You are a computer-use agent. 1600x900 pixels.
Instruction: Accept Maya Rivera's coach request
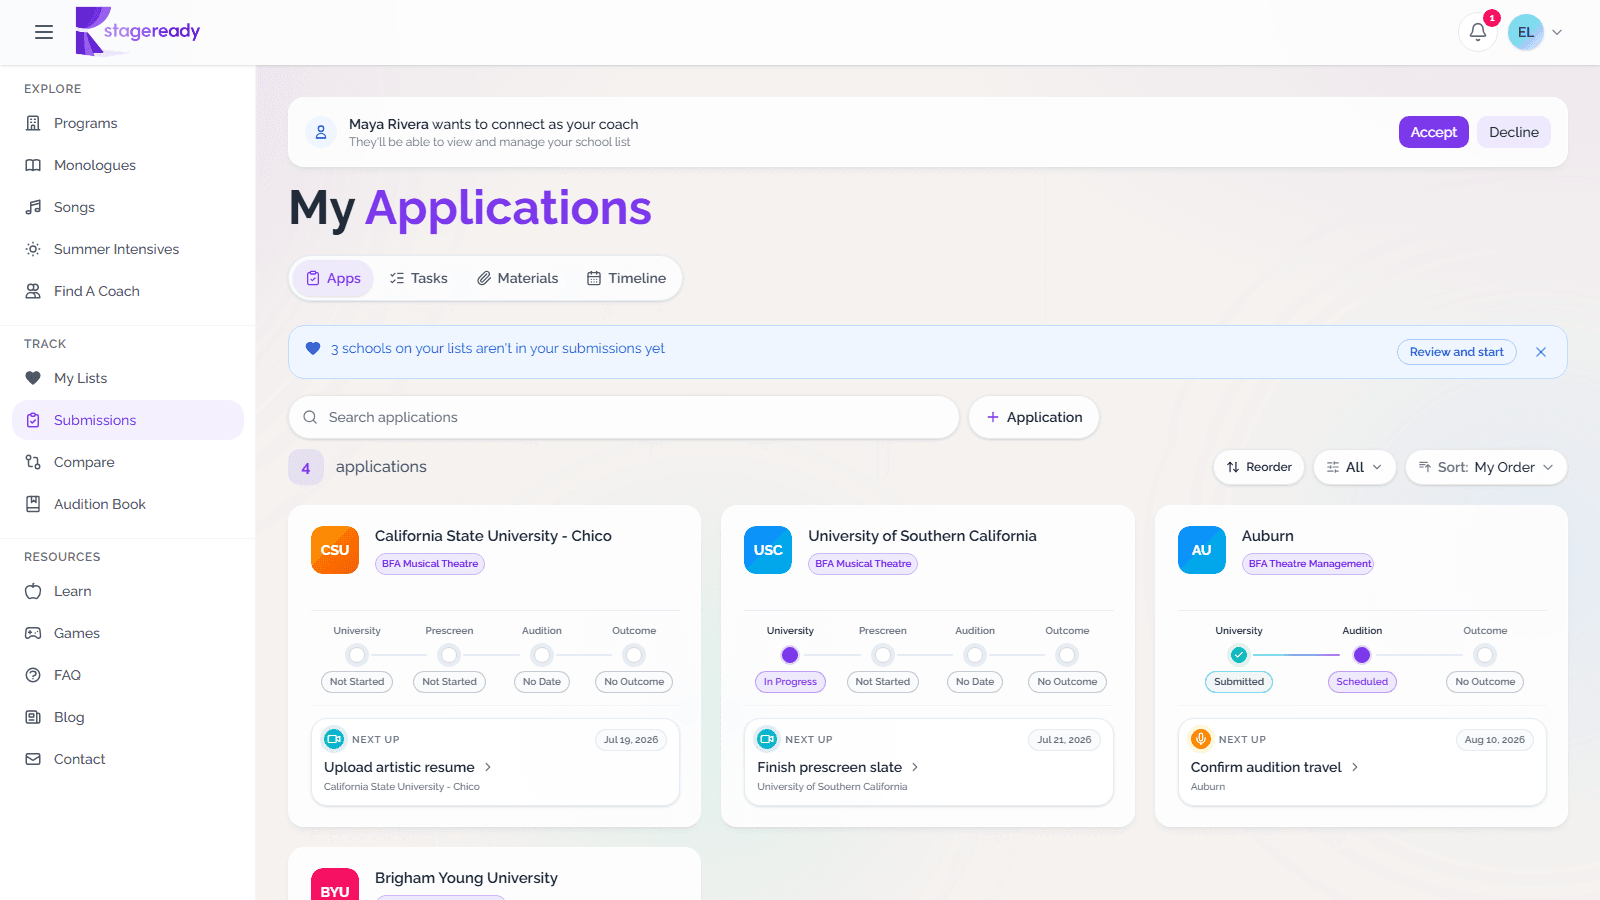1433,132
